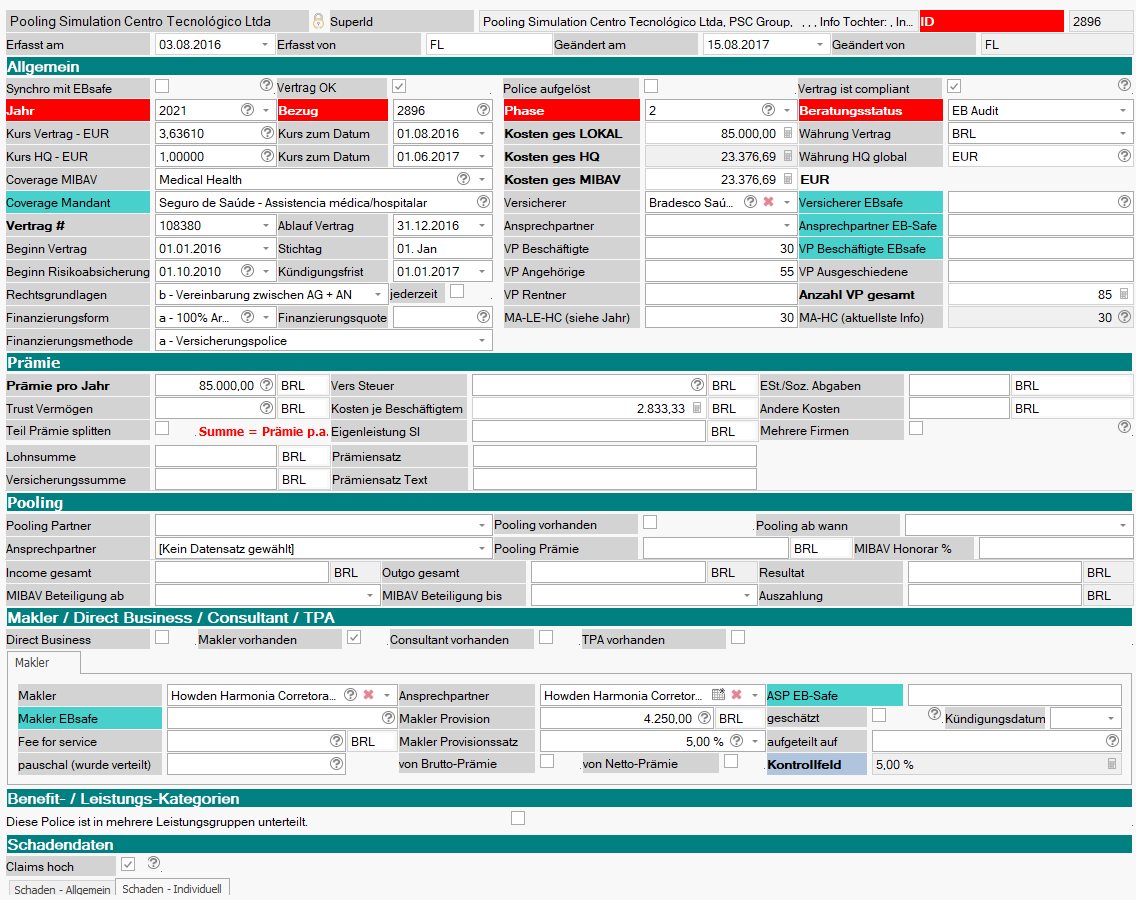Clear Makler Ansprechpartner with the red X
The width and height of the screenshot is (1136, 900).
coord(737,694)
